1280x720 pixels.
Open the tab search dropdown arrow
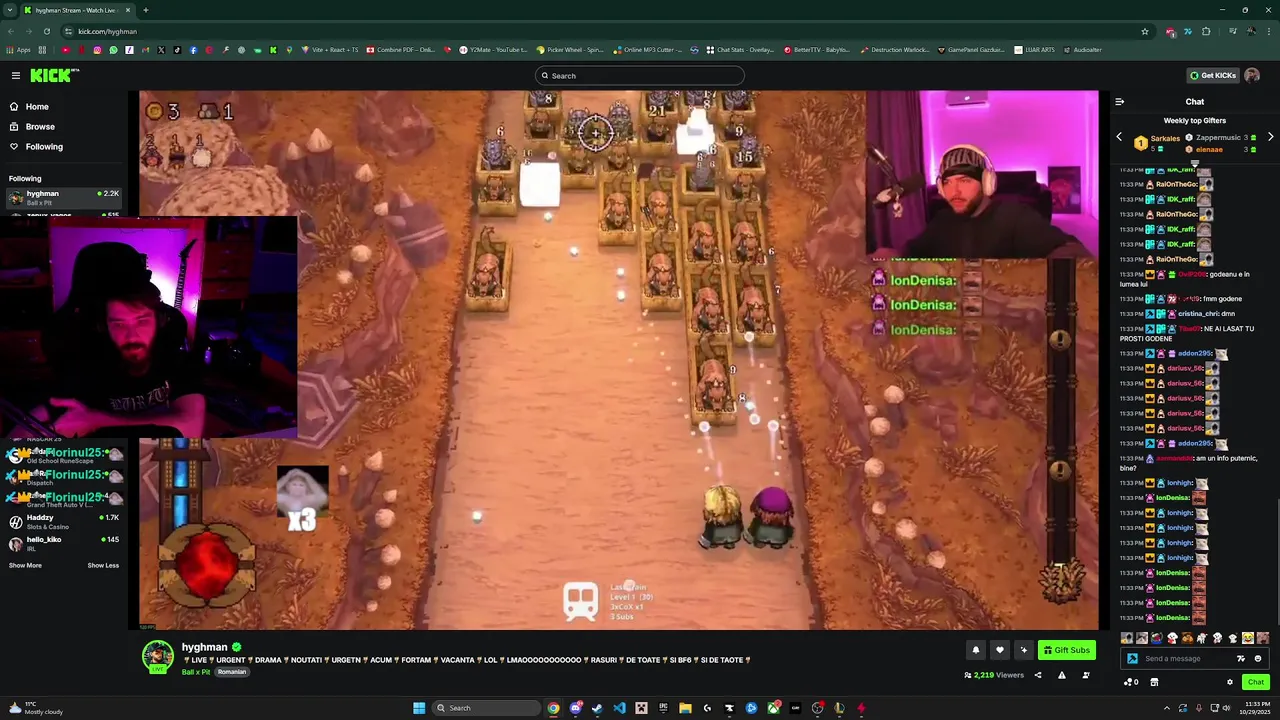pos(9,10)
